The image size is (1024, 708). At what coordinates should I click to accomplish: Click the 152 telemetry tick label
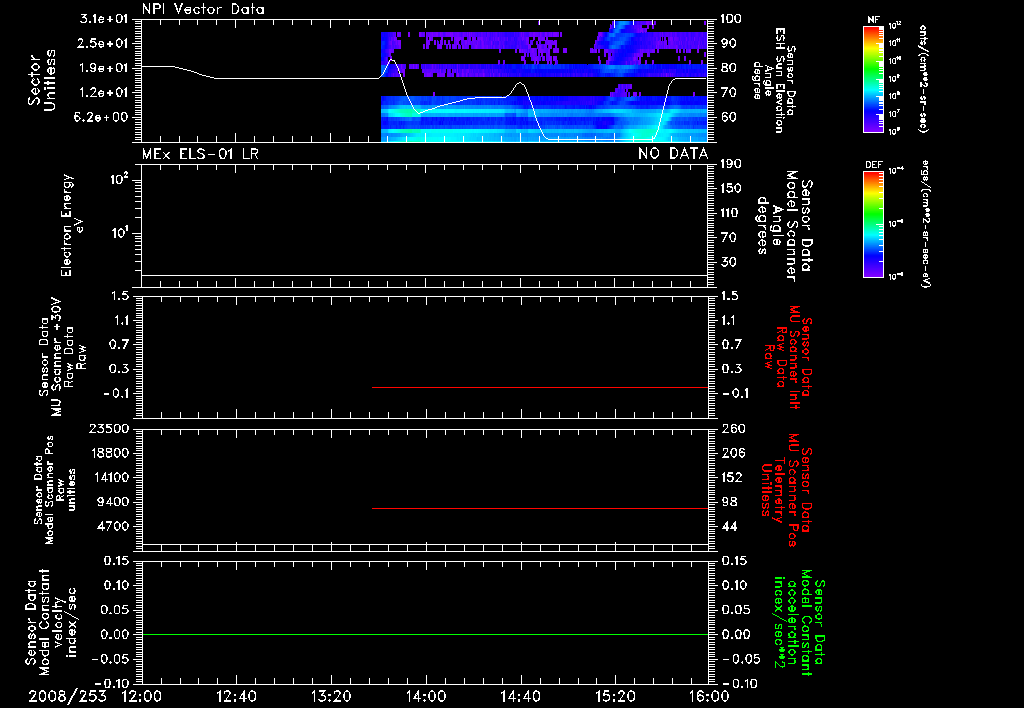coord(731,477)
